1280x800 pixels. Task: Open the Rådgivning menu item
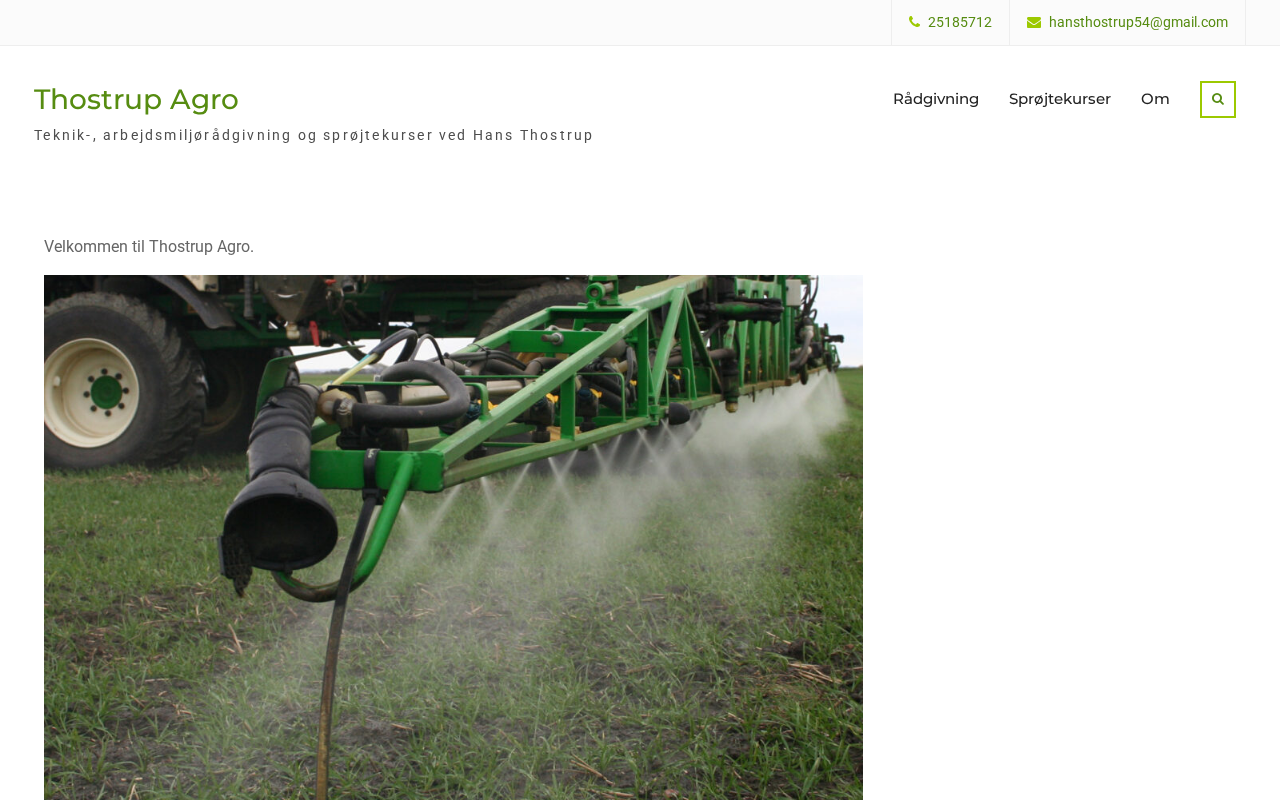(936, 99)
